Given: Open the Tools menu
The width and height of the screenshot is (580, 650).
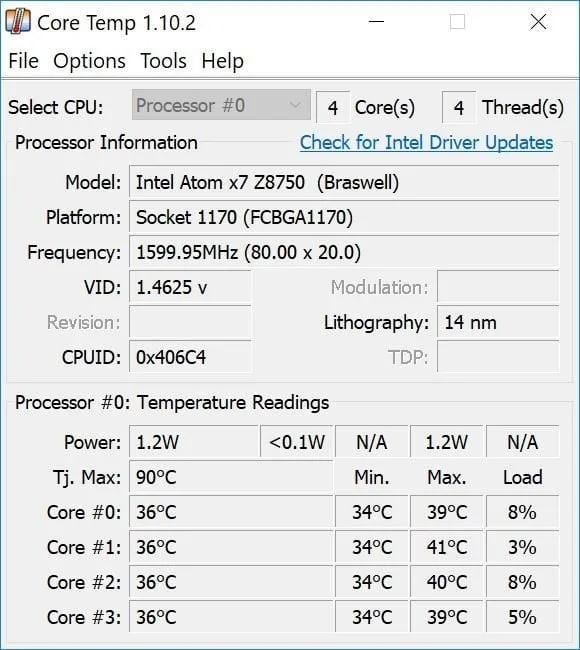Looking at the screenshot, I should [x=163, y=61].
